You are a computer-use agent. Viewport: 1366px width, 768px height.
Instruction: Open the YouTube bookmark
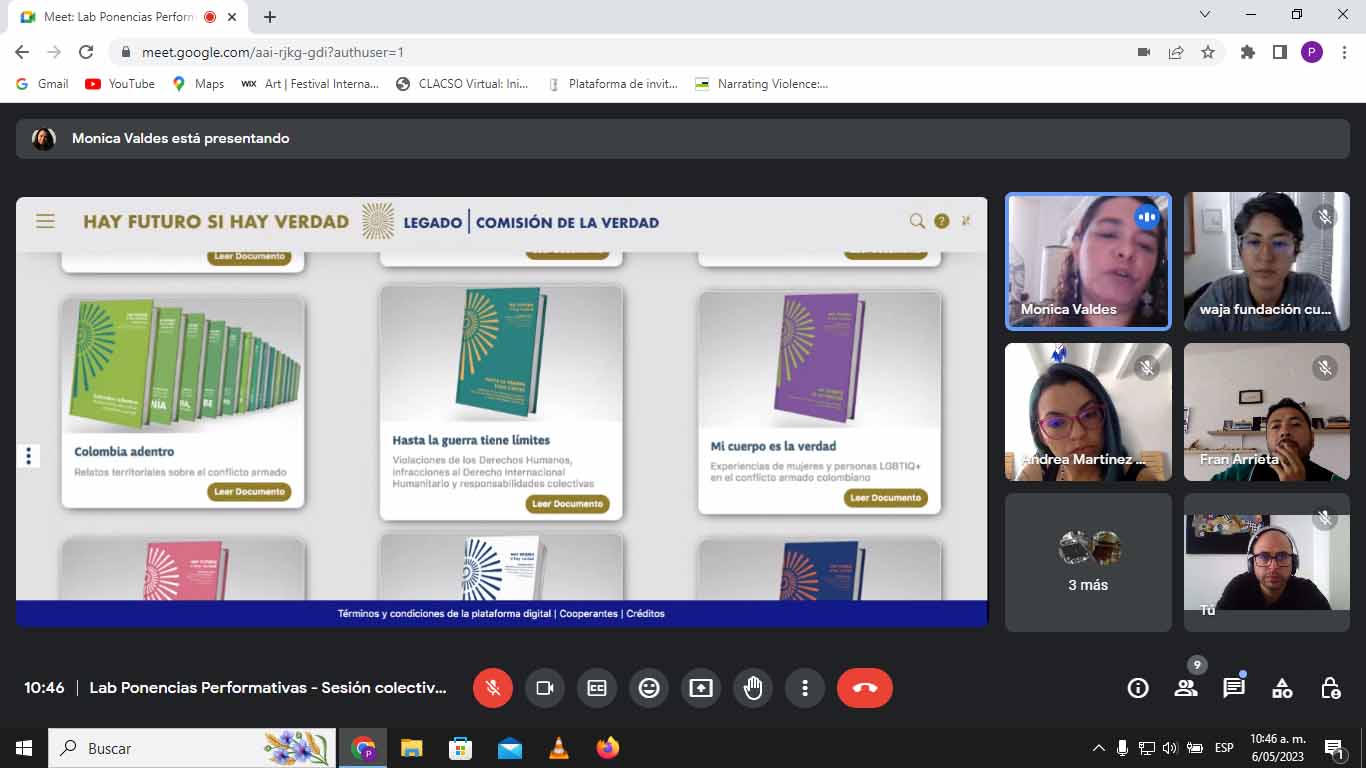pos(120,84)
